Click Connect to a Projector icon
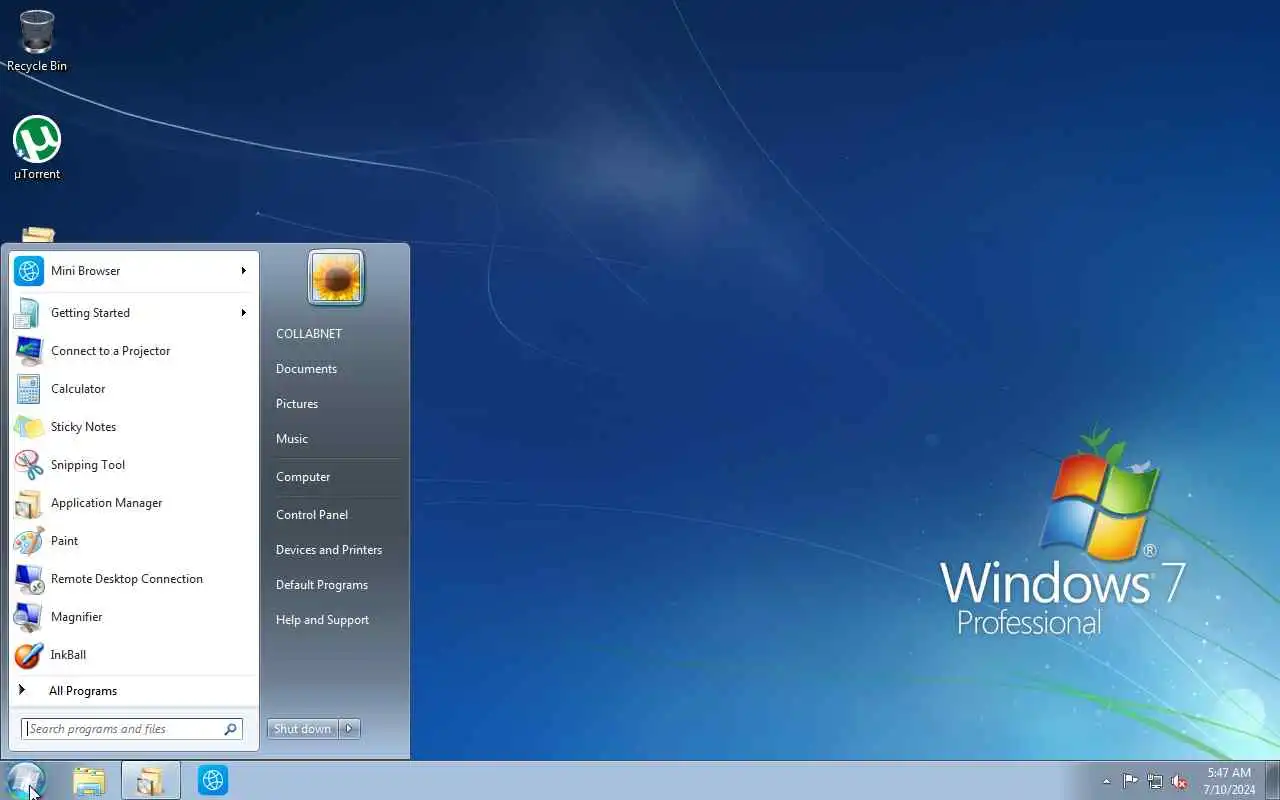The height and width of the screenshot is (800, 1280). click(28, 351)
